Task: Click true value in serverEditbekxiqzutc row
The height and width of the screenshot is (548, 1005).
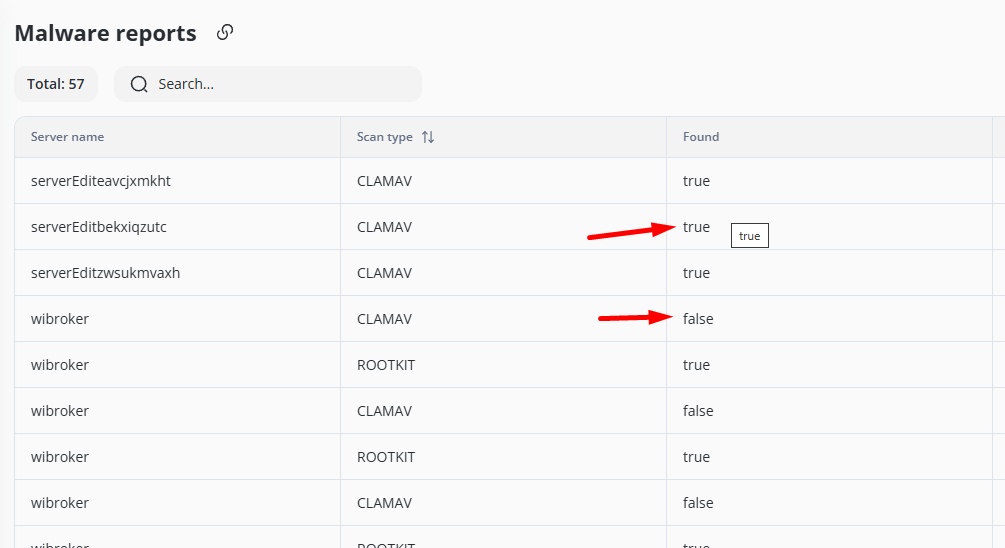Action: [x=696, y=227]
